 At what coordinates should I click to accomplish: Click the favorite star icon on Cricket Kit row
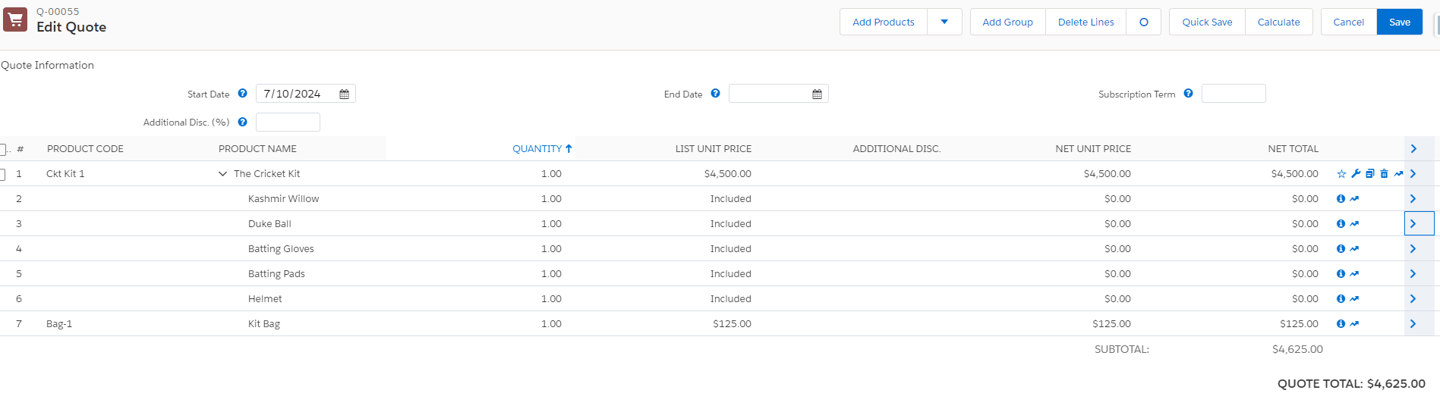click(x=1342, y=174)
